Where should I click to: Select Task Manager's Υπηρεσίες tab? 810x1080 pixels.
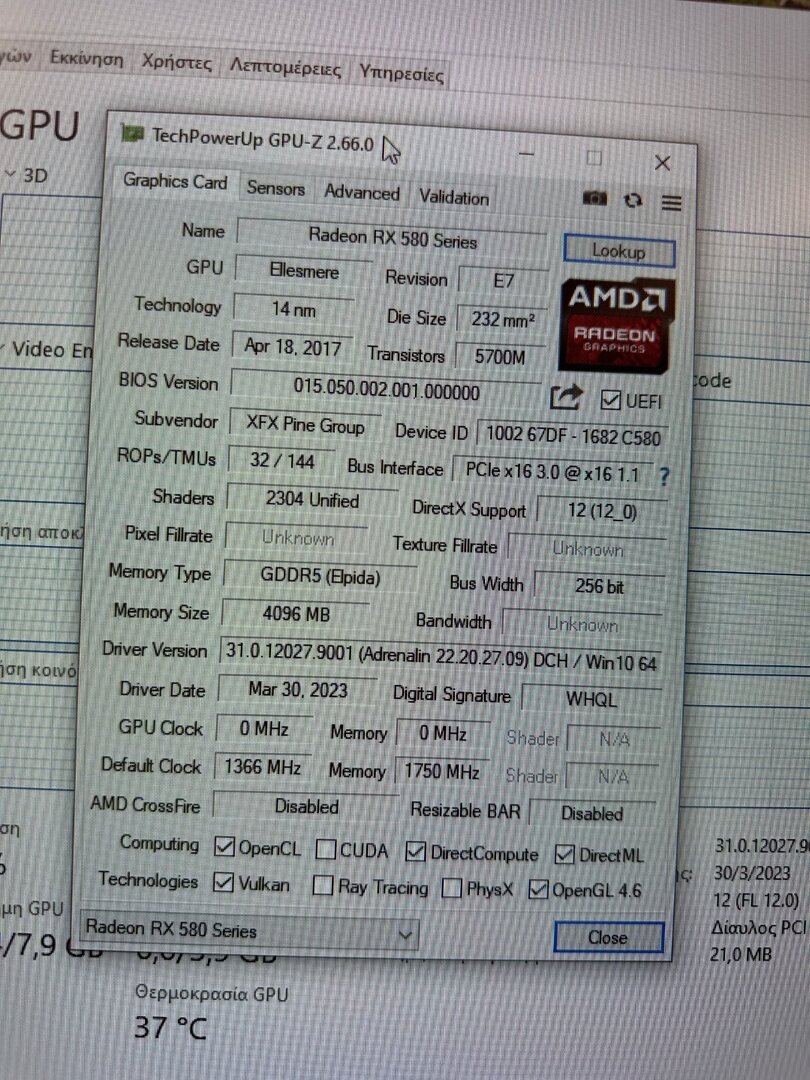click(402, 72)
